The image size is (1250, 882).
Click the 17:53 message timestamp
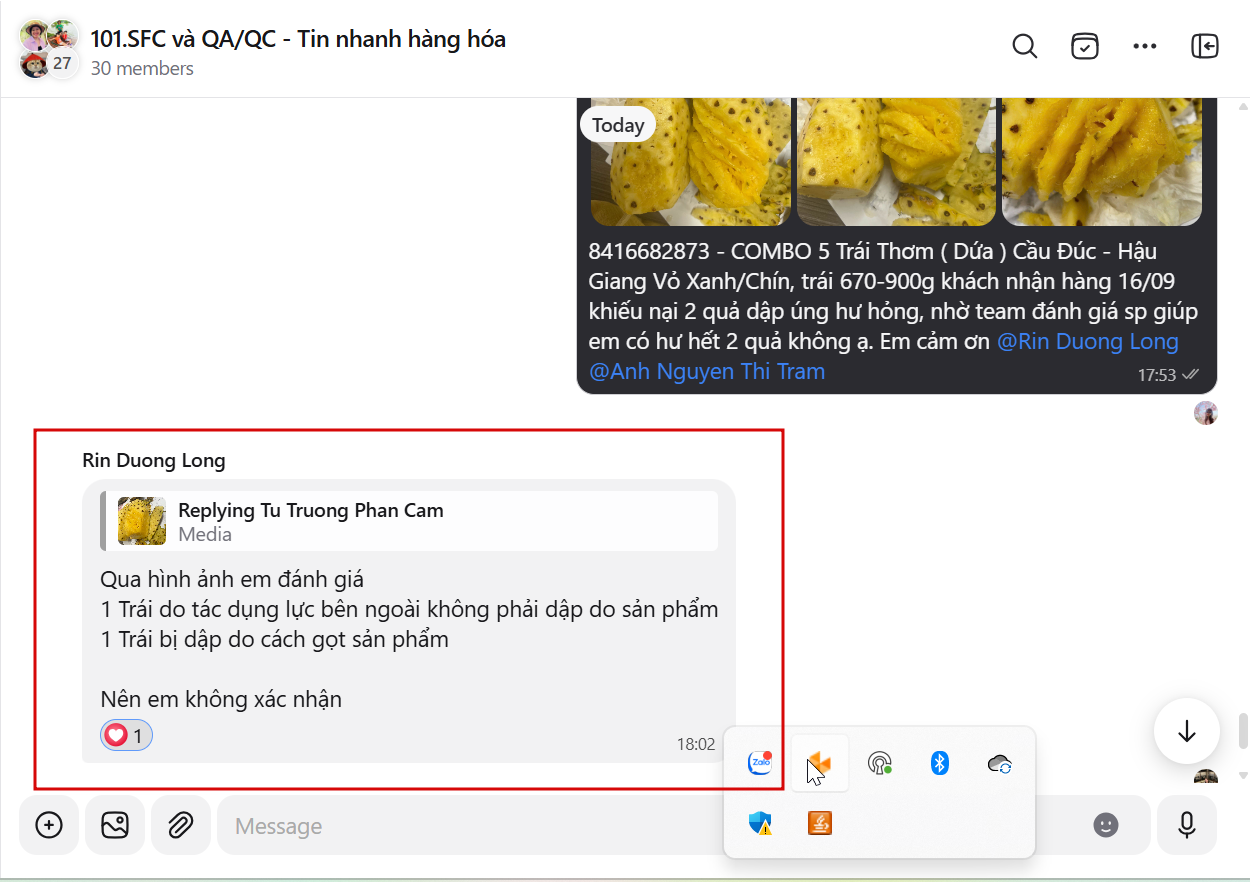[1156, 375]
